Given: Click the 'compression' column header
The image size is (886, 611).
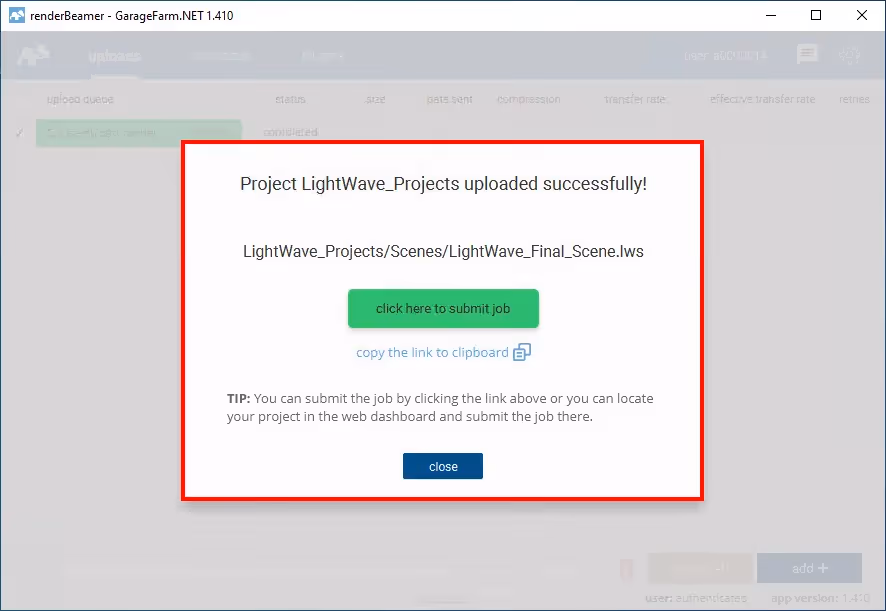Looking at the screenshot, I should 529,99.
